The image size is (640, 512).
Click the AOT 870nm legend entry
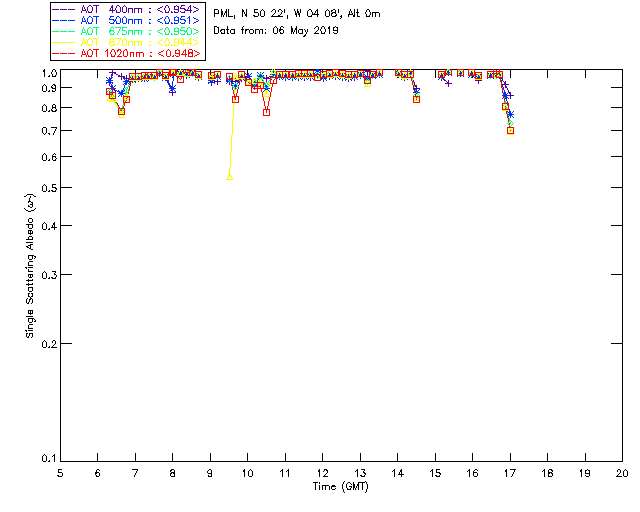point(127,42)
